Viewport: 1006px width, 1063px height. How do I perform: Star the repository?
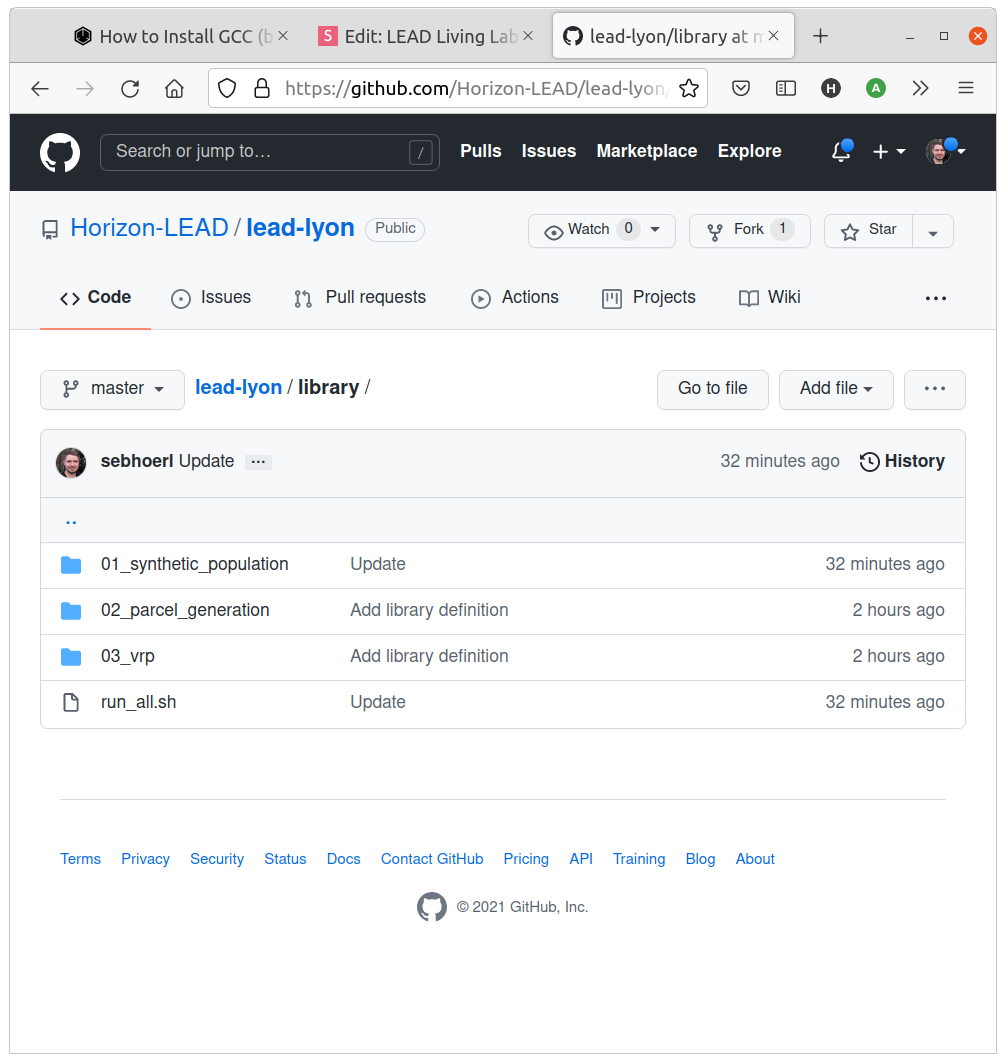click(868, 230)
